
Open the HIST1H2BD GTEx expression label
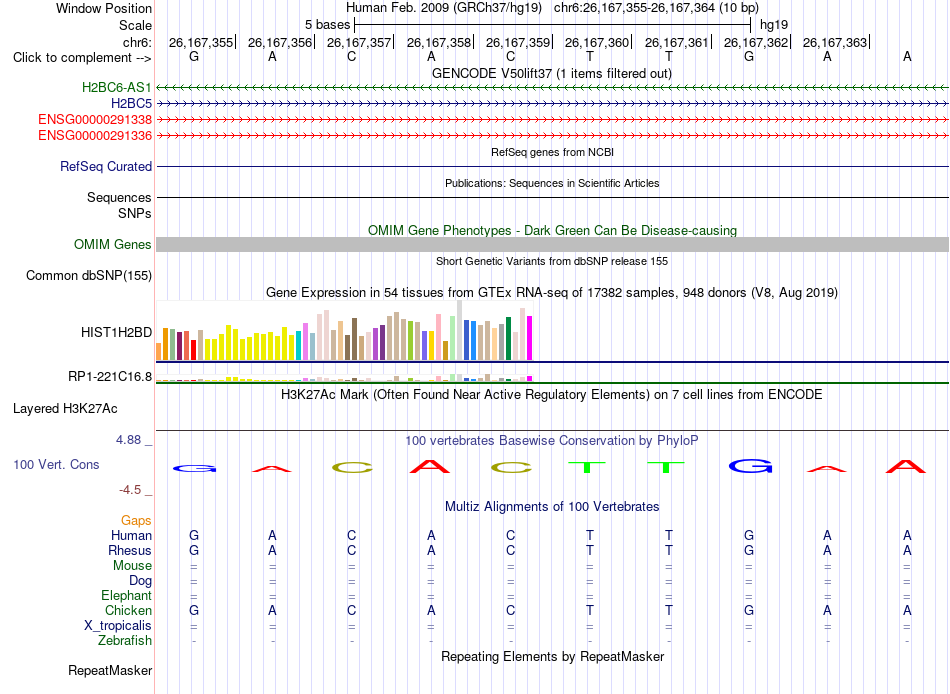[x=116, y=332]
